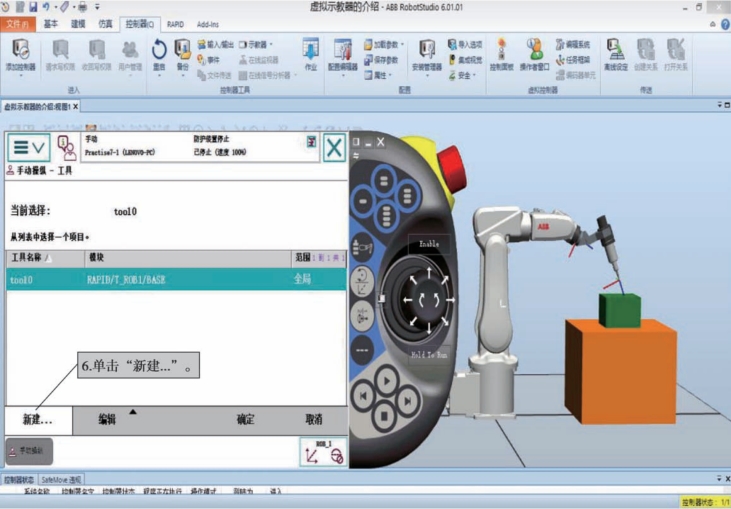Screen dimensions: 731x509
Task: Switch to the Add-Ins tab
Action: pyautogui.click(x=207, y=24)
